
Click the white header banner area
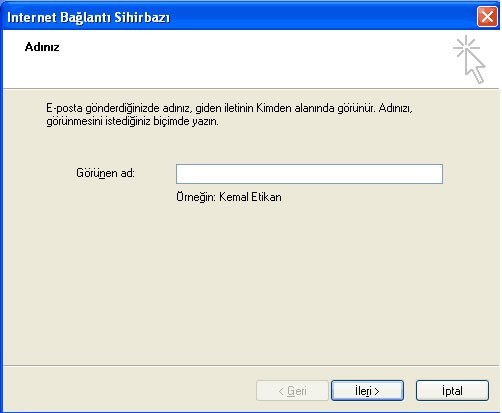(233, 59)
